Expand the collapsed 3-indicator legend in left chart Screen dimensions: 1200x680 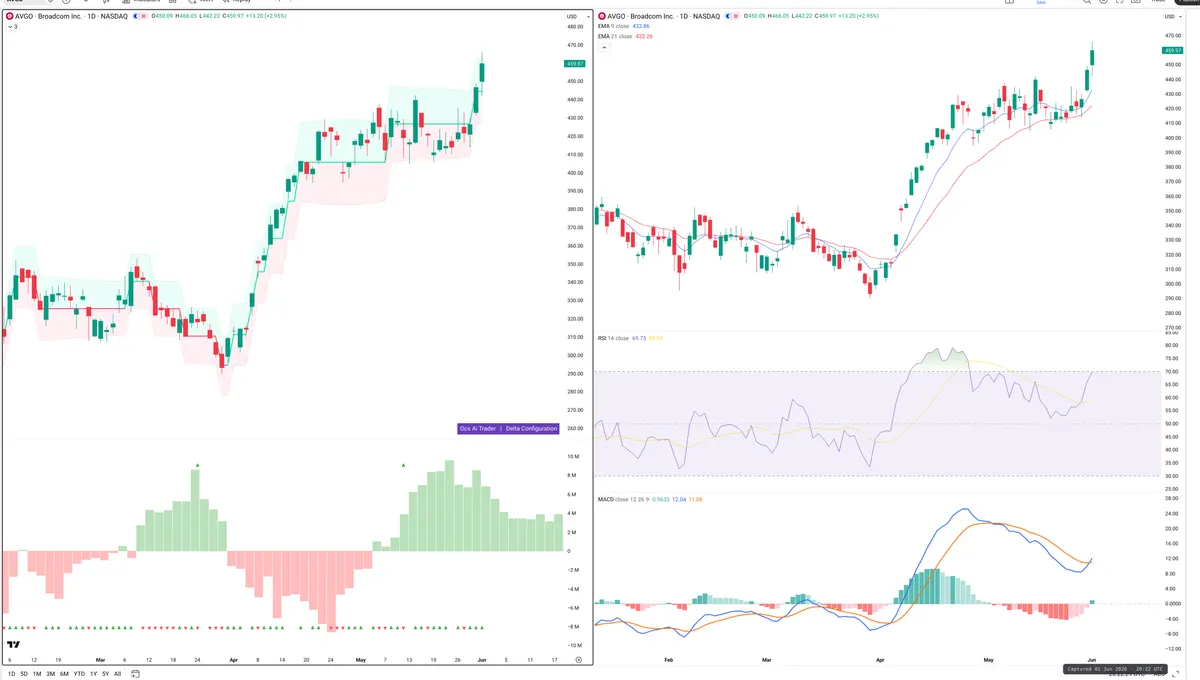pos(12,27)
